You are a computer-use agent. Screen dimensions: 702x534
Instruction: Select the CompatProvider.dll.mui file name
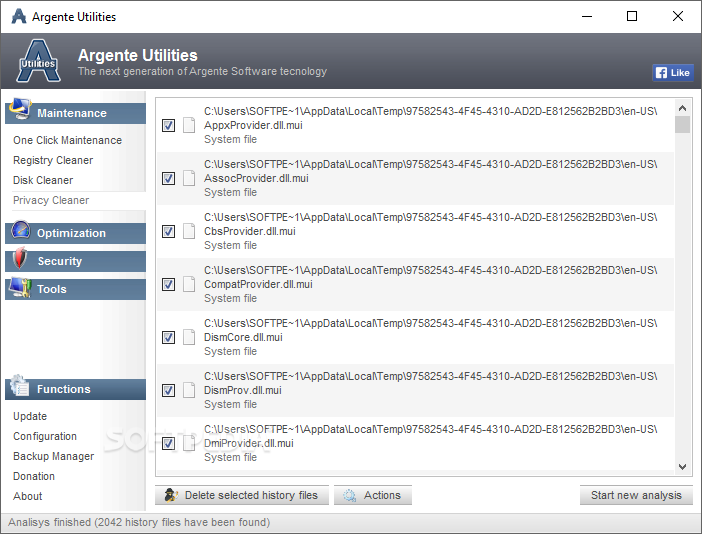point(258,284)
